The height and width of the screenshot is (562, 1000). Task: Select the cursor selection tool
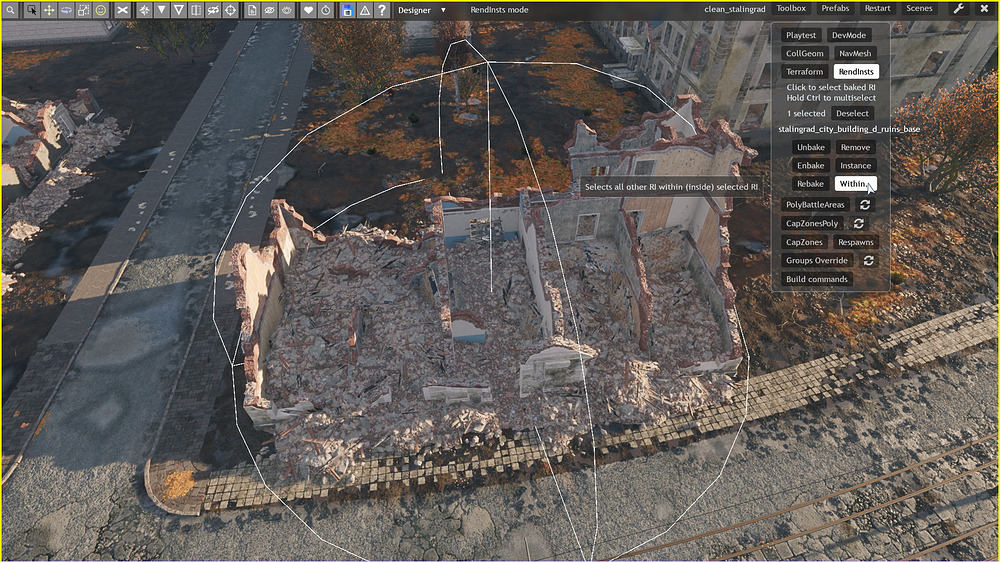tap(30, 10)
